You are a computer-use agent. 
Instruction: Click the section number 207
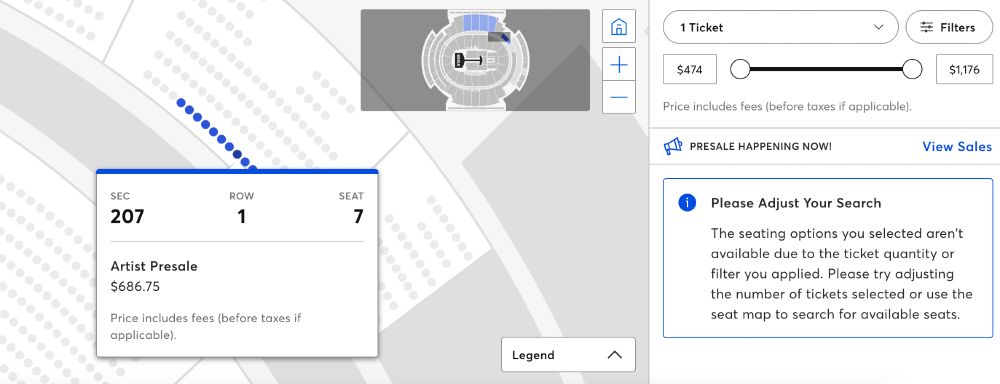click(x=128, y=217)
